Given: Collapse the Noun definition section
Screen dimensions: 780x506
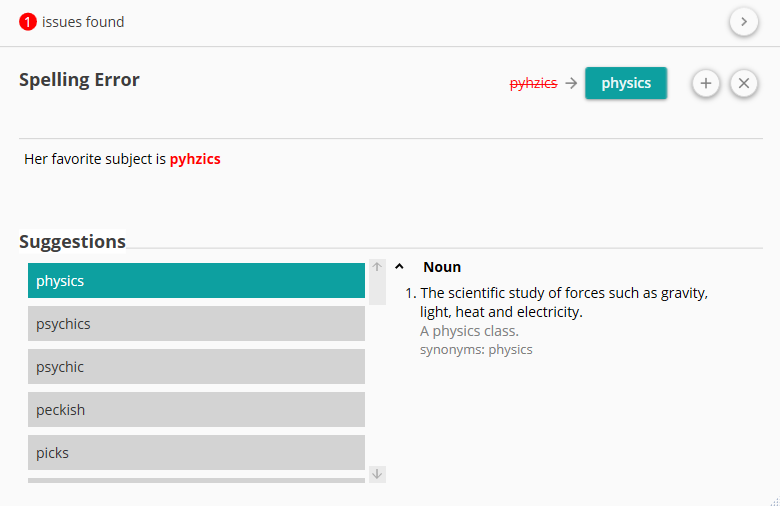Looking at the screenshot, I should [399, 267].
